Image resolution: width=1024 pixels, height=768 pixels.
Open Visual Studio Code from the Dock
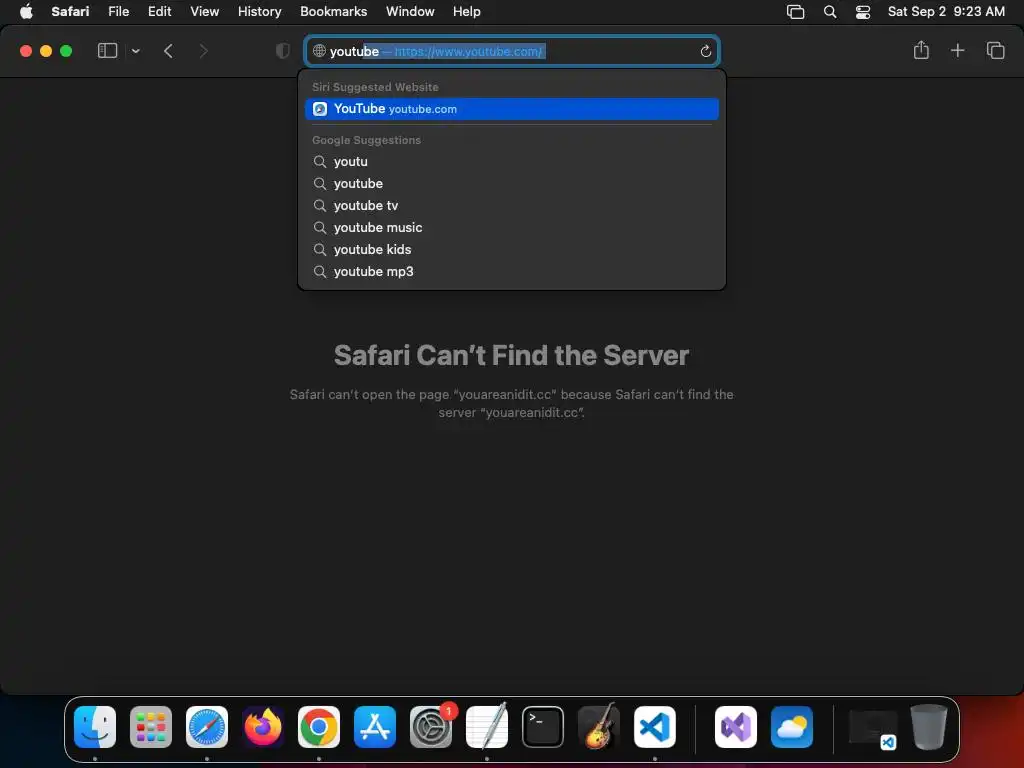click(655, 727)
